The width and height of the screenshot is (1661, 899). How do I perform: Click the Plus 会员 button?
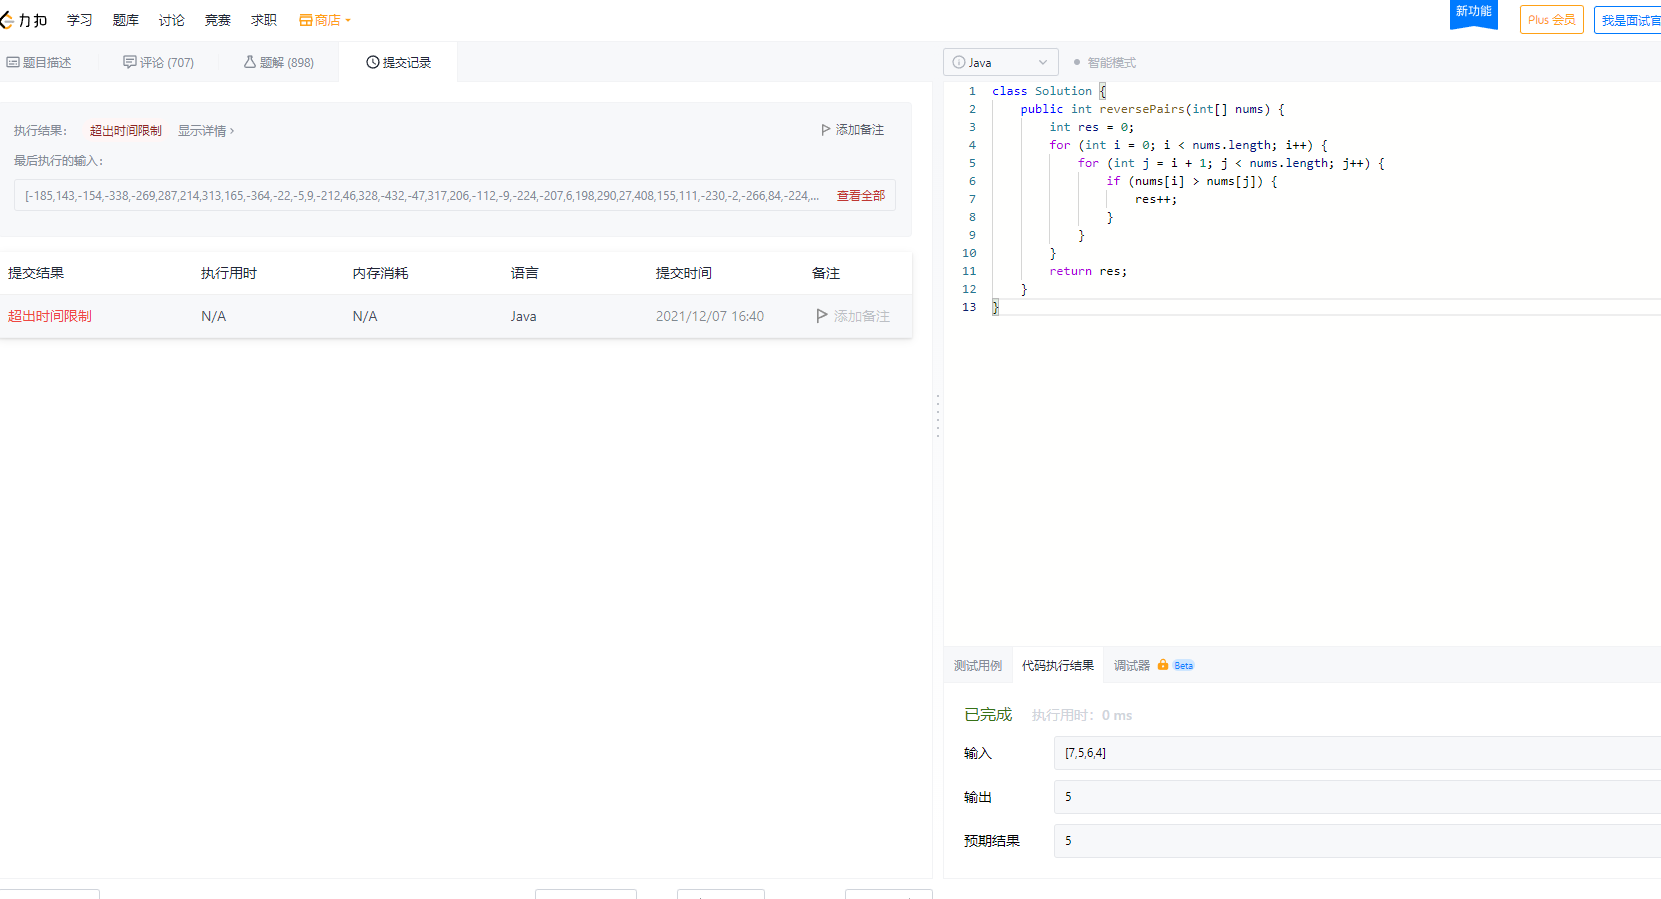[x=1551, y=20]
